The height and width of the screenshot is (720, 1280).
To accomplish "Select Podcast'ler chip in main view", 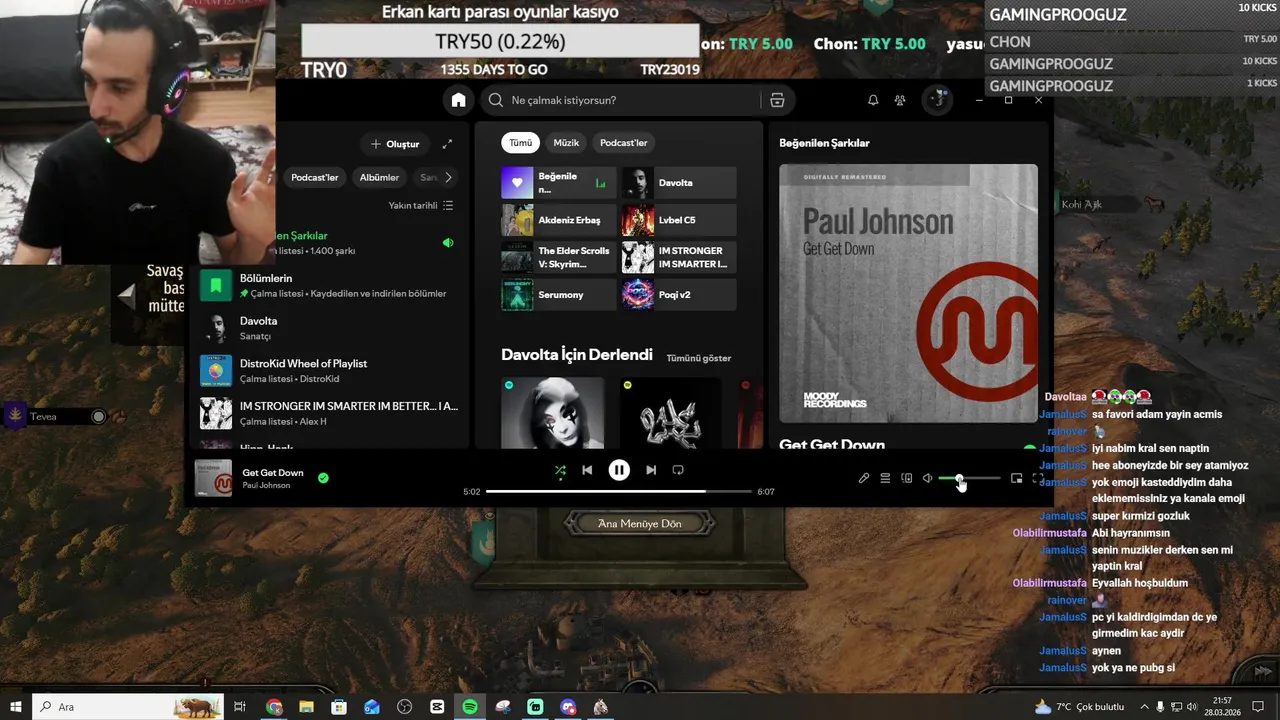I will click(624, 143).
